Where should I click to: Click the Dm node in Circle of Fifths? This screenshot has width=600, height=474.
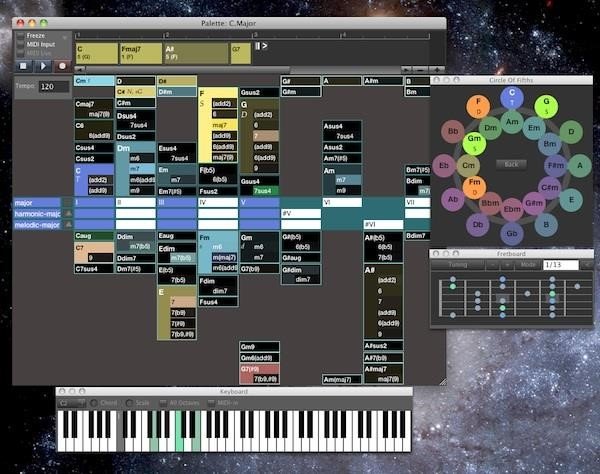click(x=490, y=128)
